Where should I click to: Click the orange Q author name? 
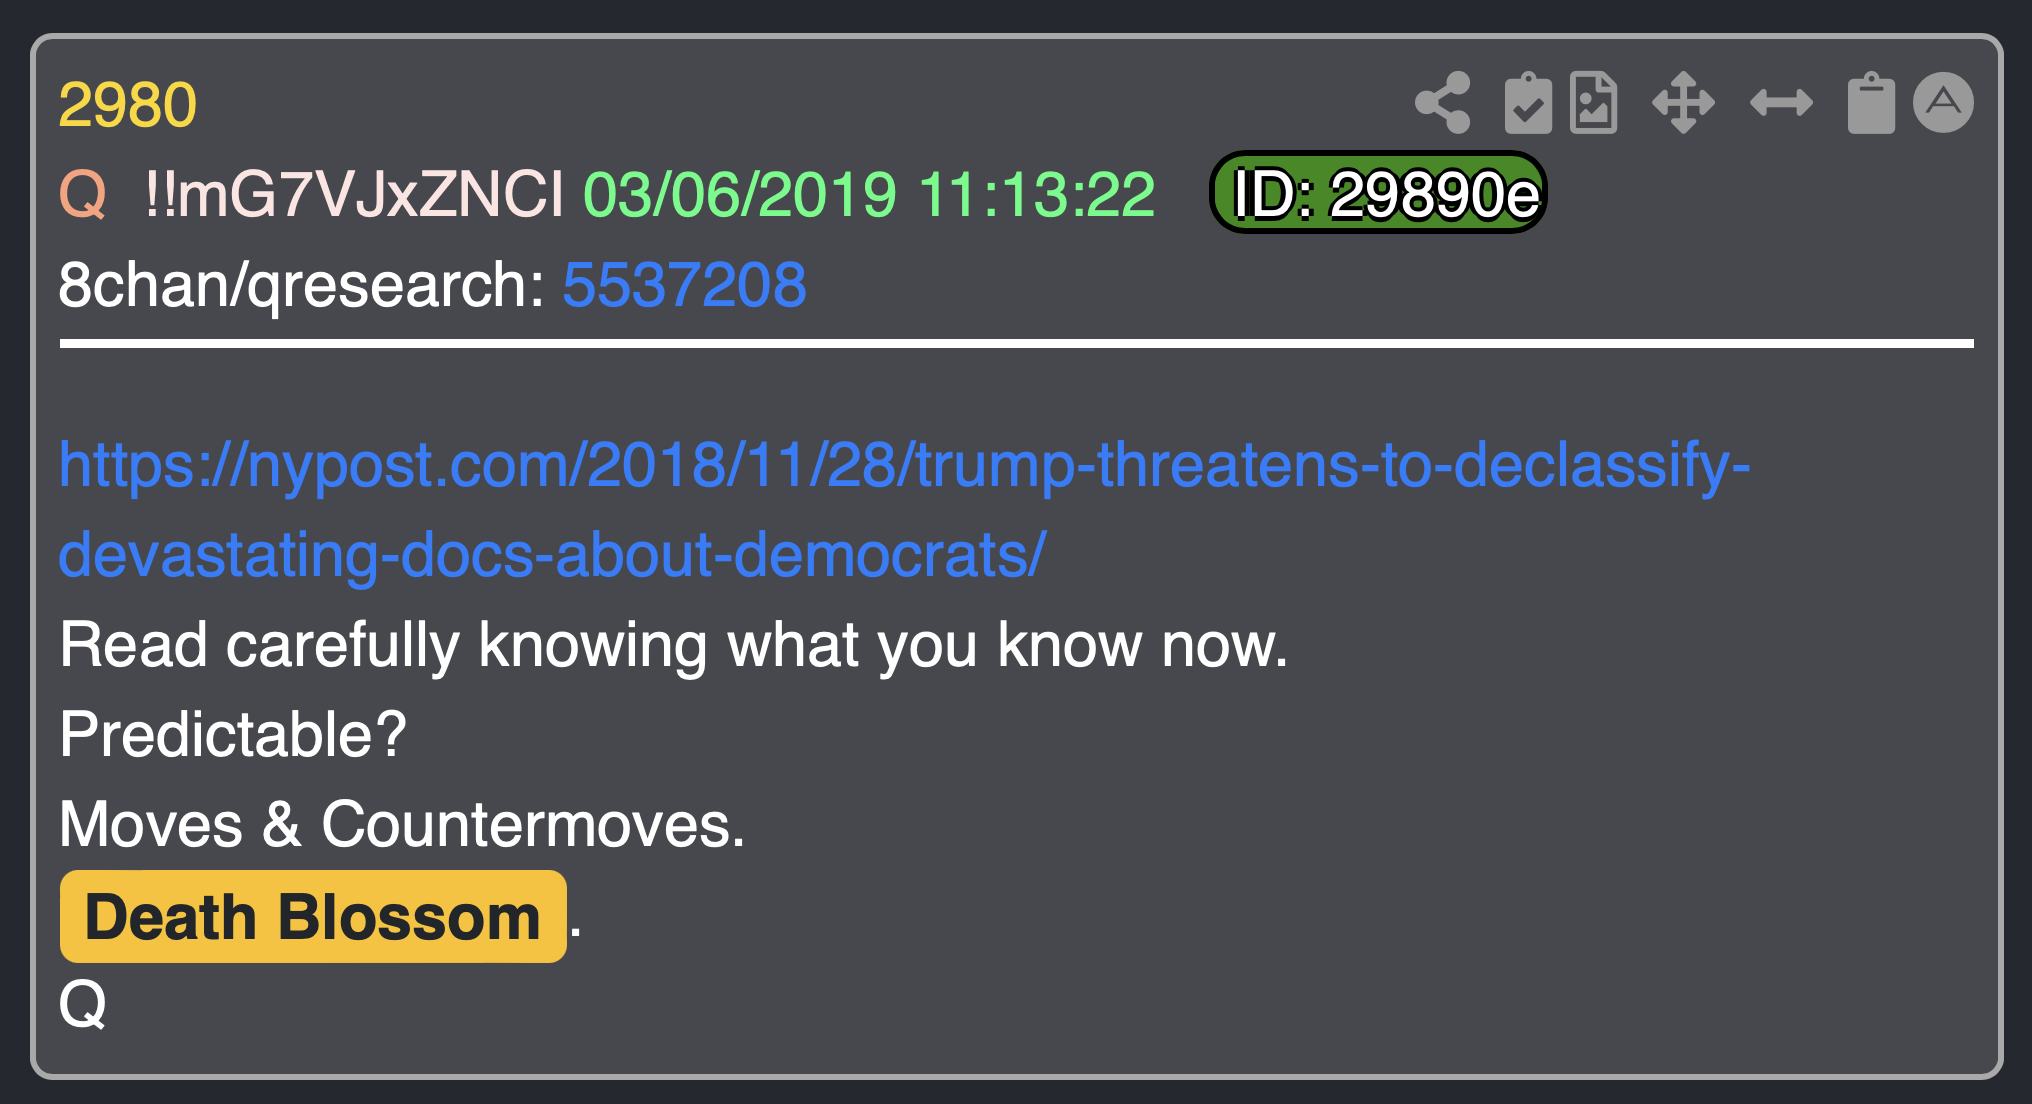[83, 194]
